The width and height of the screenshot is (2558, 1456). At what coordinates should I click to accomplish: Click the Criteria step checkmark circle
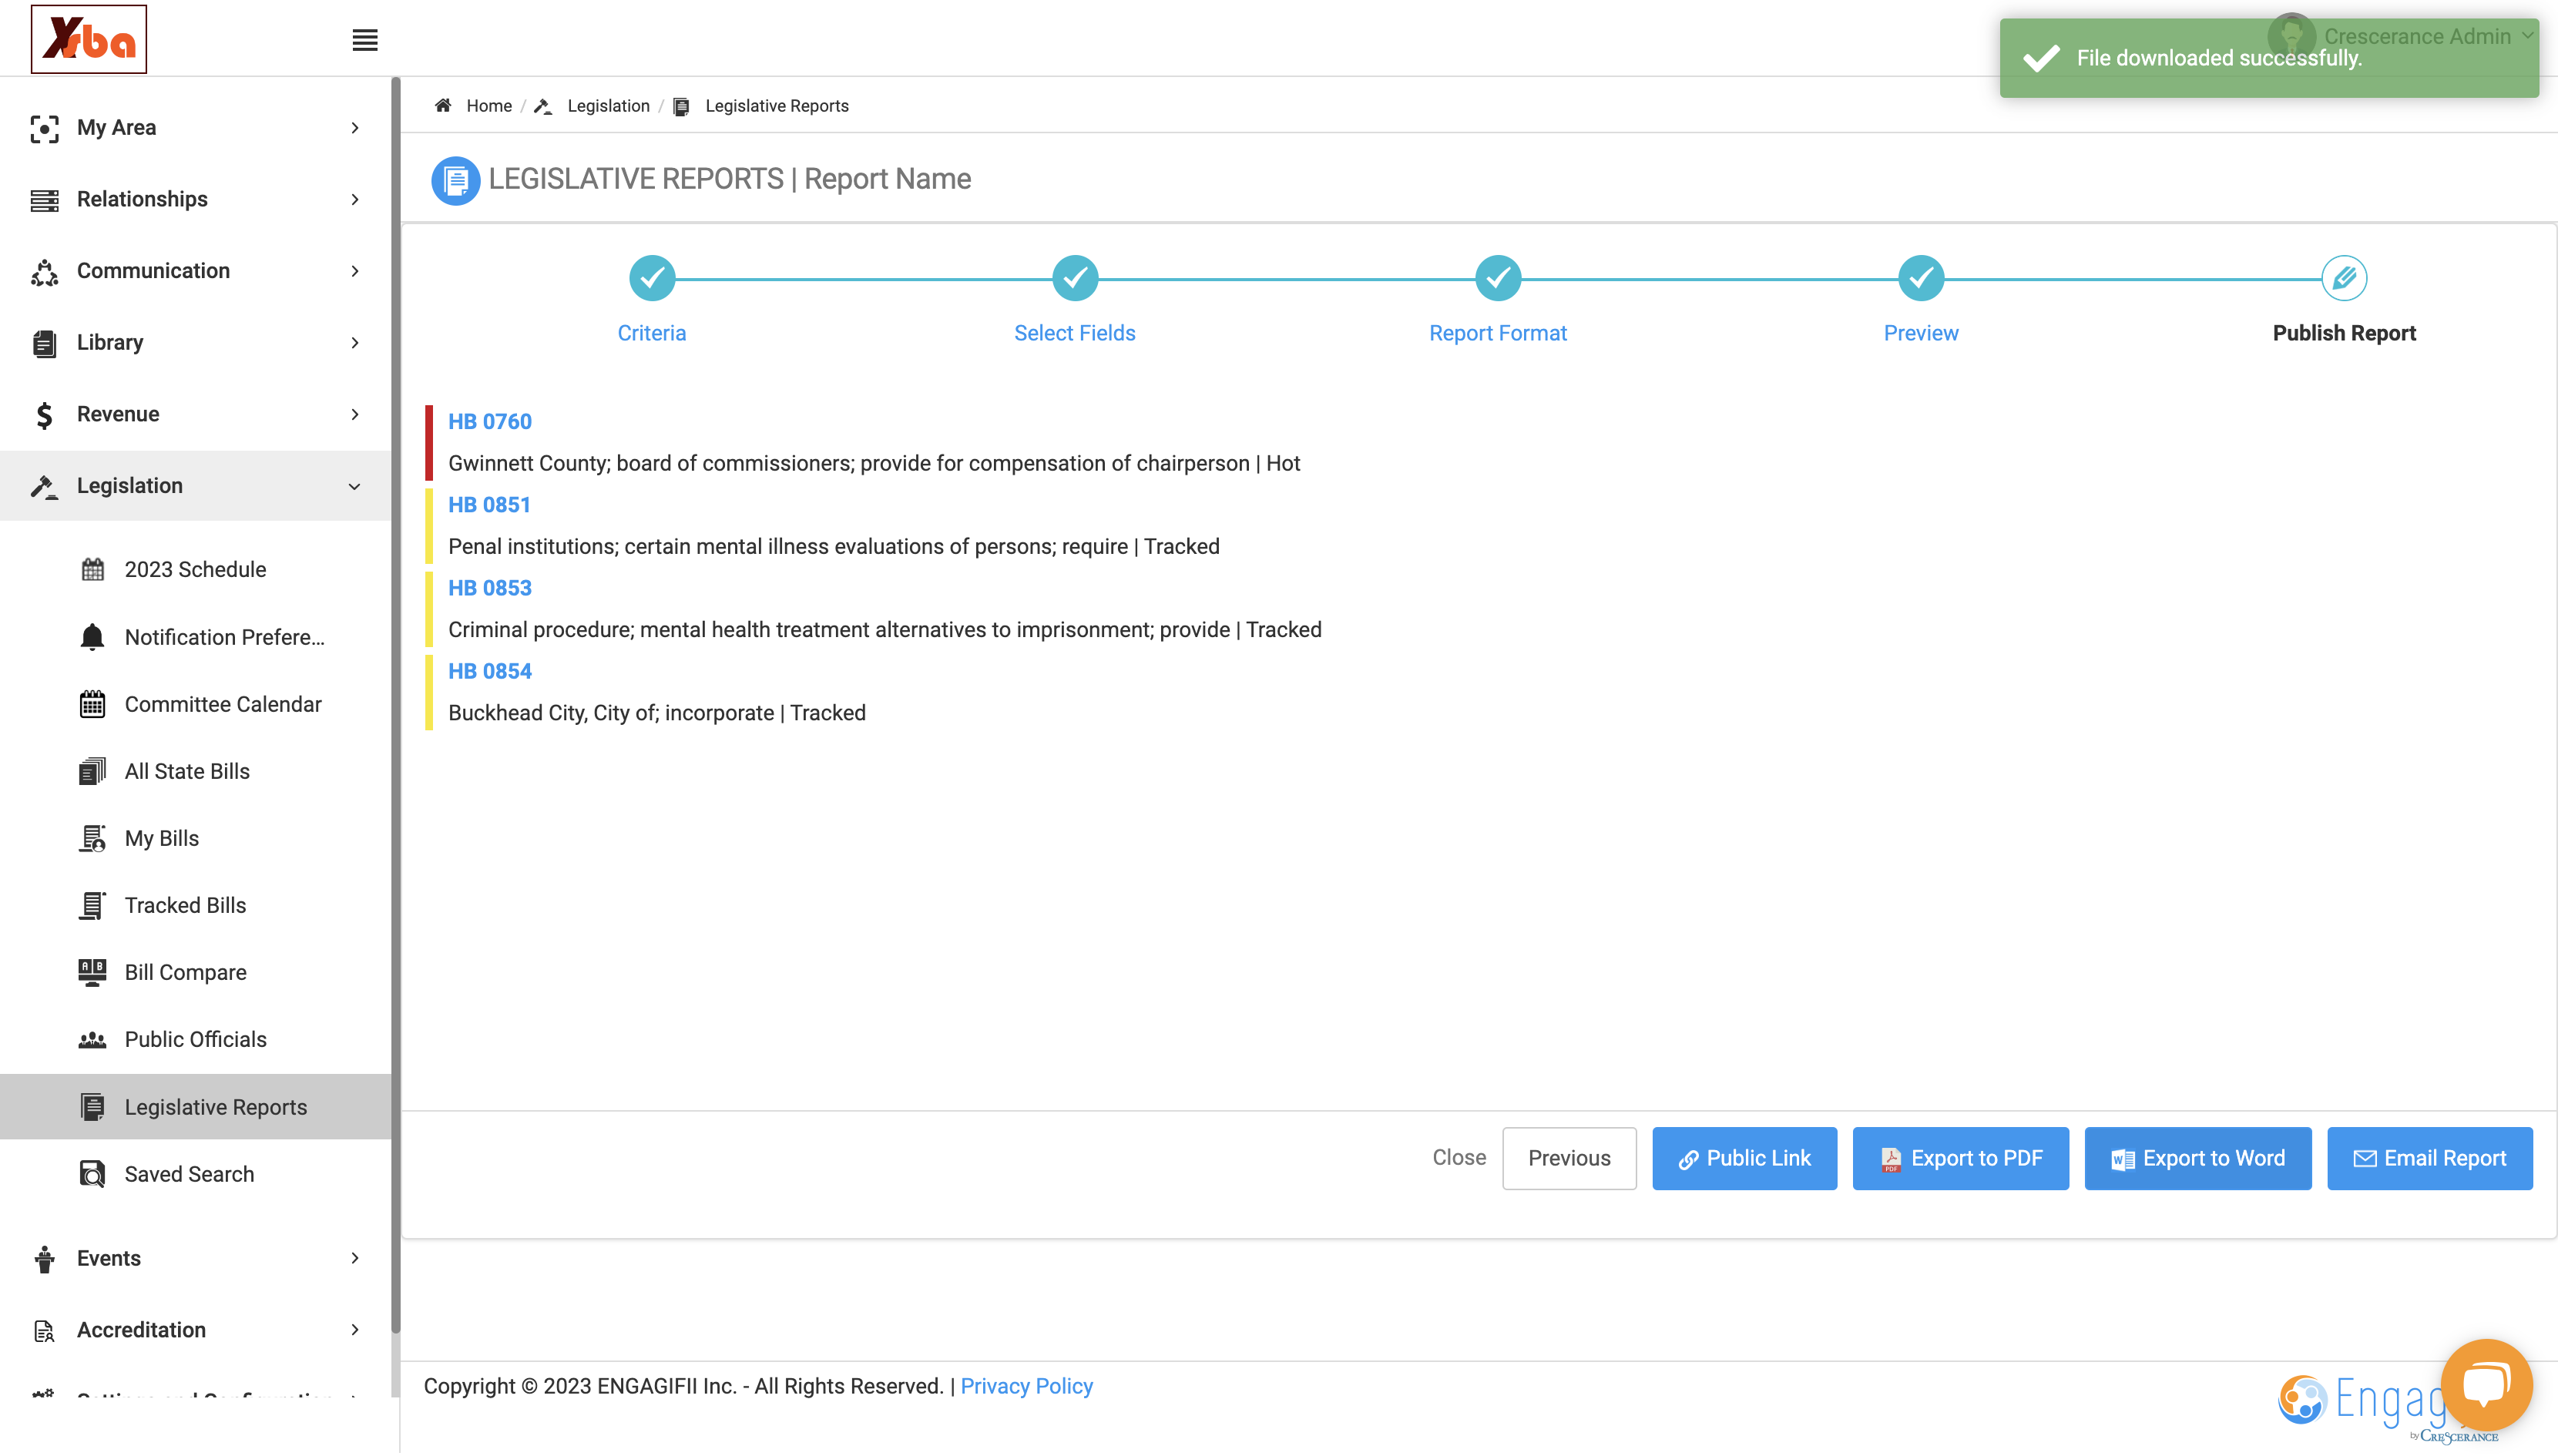[x=652, y=278]
